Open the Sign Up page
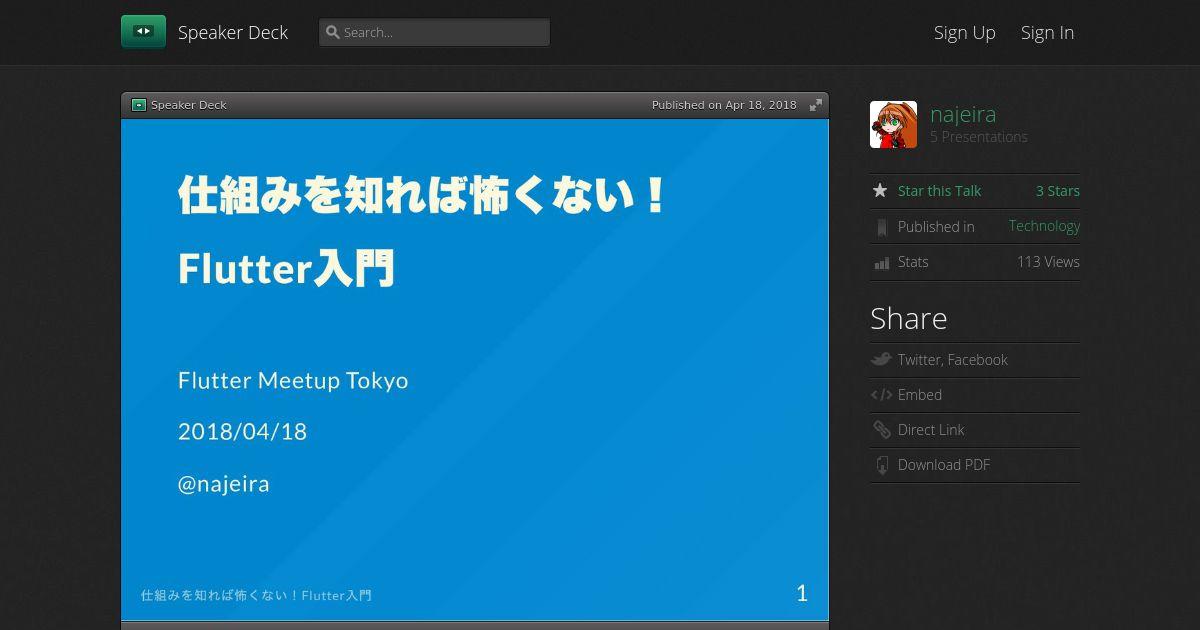The width and height of the screenshot is (1200, 630). [965, 32]
